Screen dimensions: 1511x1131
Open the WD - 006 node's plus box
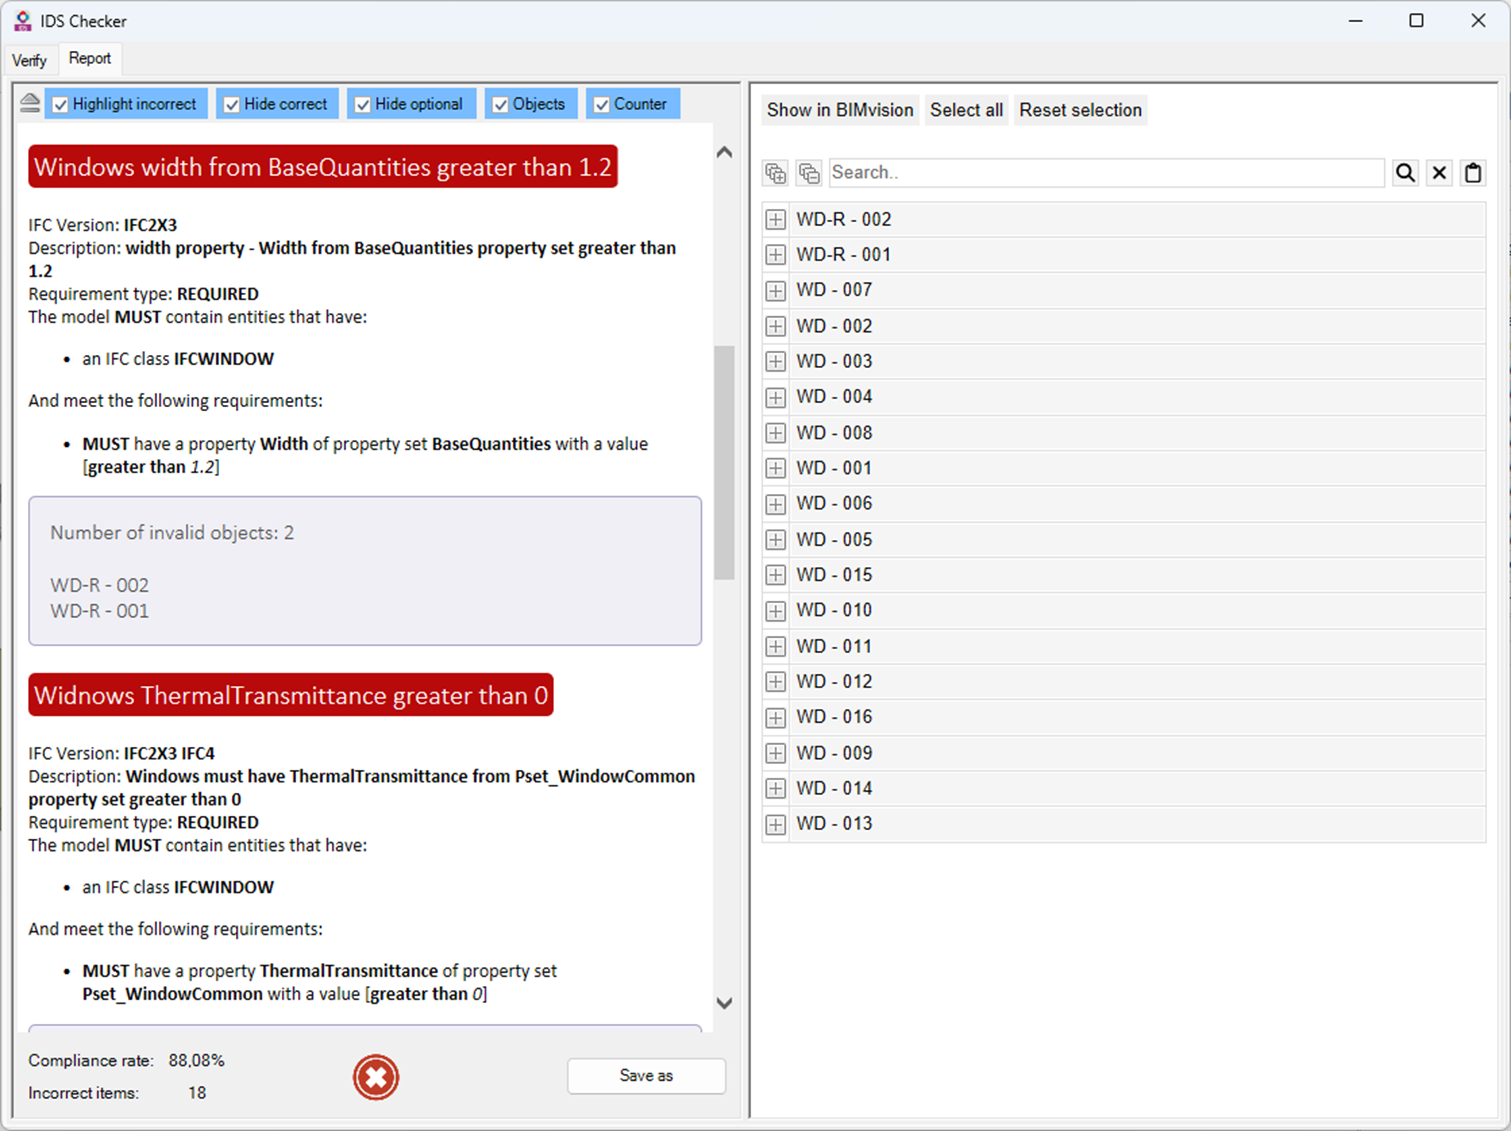click(x=775, y=504)
